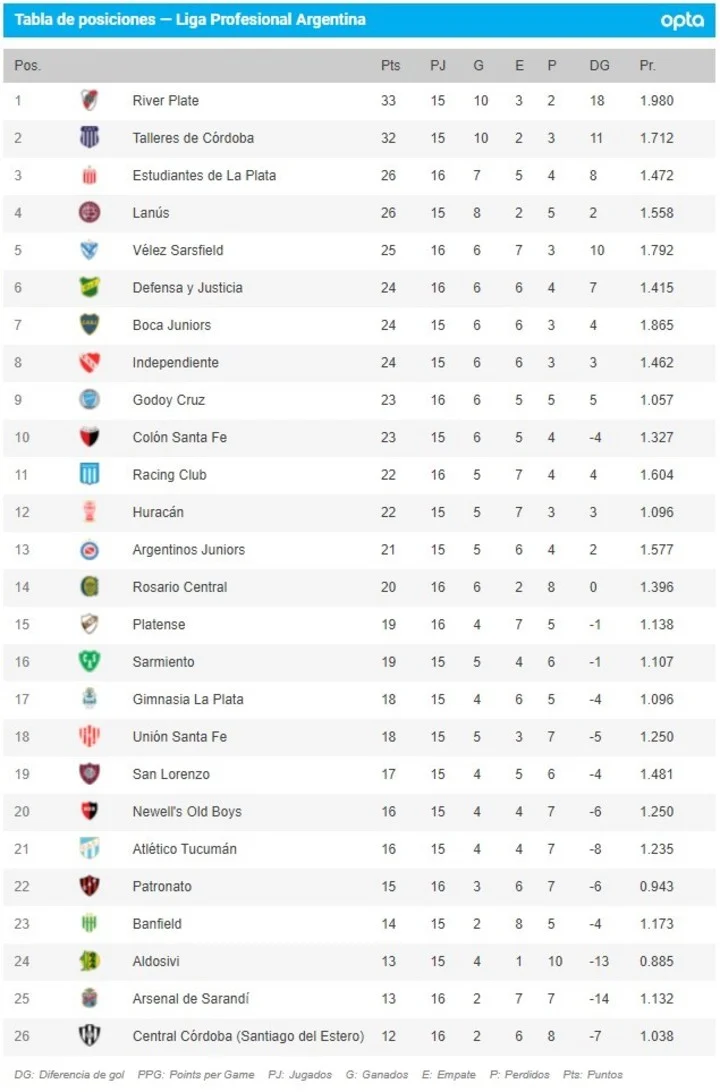The image size is (720, 1092).
Task: Click the Pos. column header
Action: 28,65
